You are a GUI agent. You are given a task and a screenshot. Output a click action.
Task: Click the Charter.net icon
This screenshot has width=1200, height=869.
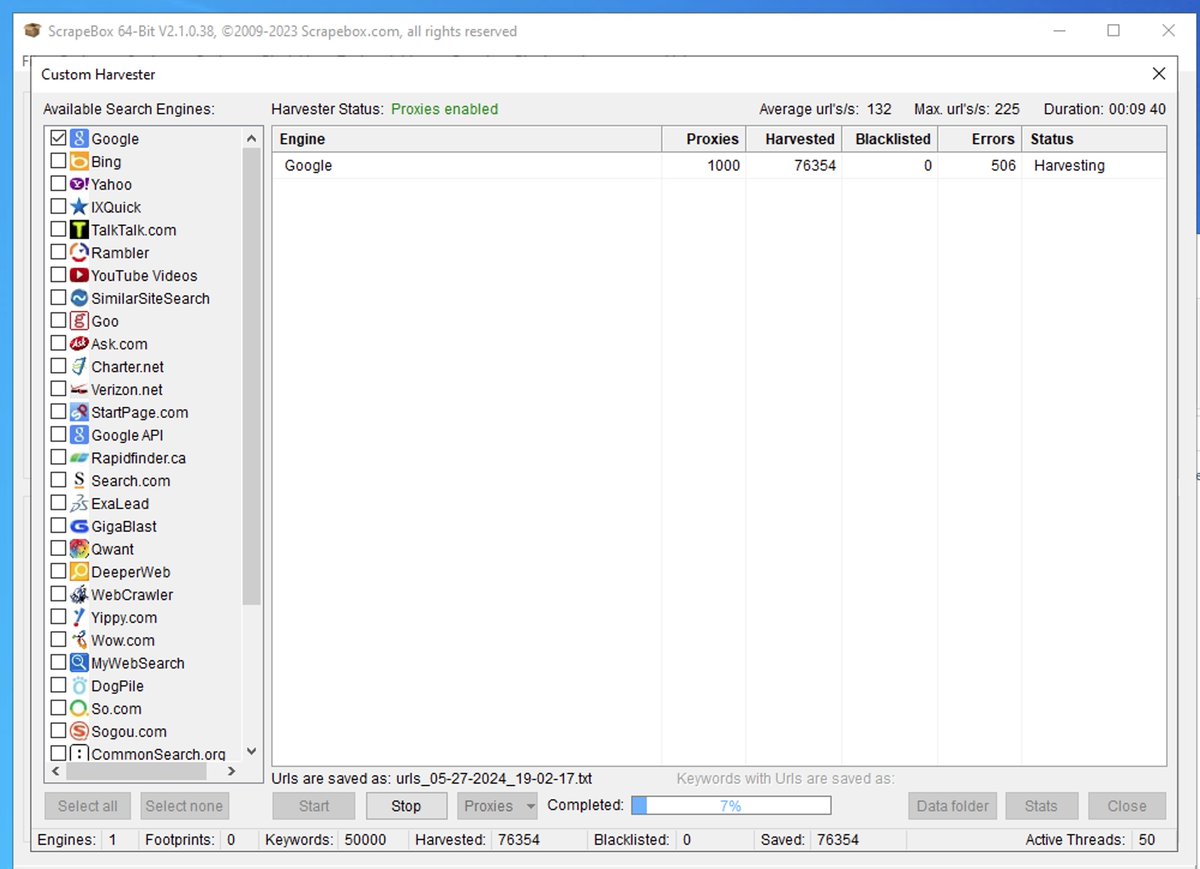coord(79,367)
